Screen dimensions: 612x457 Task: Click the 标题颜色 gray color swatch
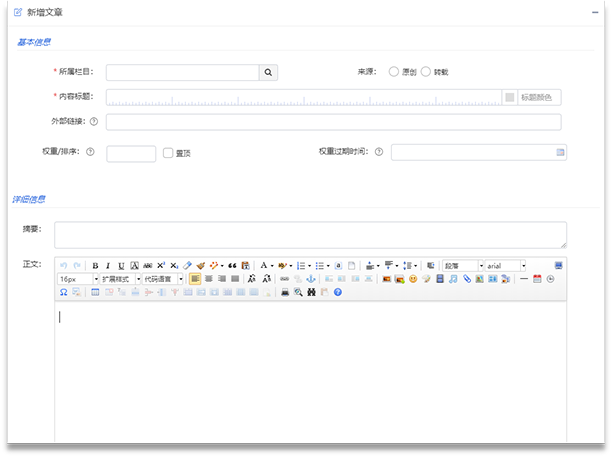coord(510,97)
